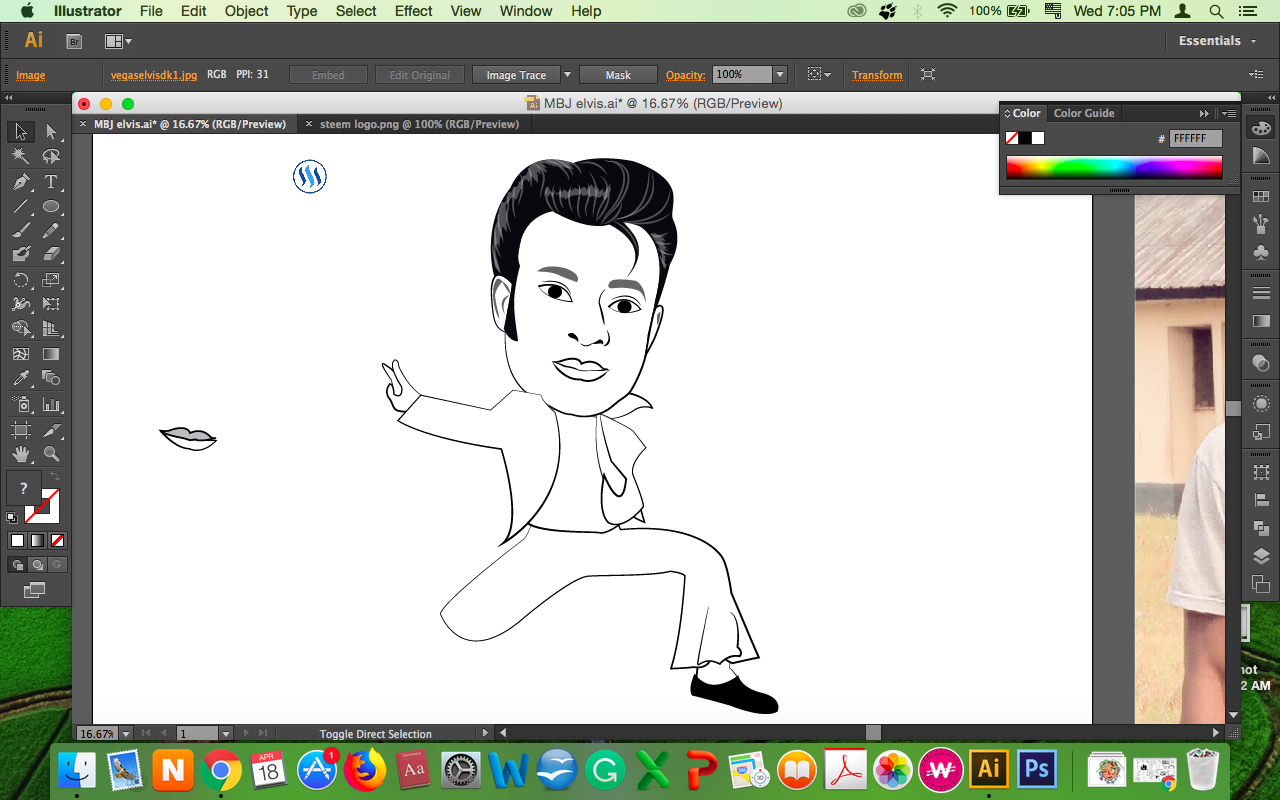Image resolution: width=1280 pixels, height=800 pixels.
Task: Set paint mode to Color
Action: coord(17,540)
